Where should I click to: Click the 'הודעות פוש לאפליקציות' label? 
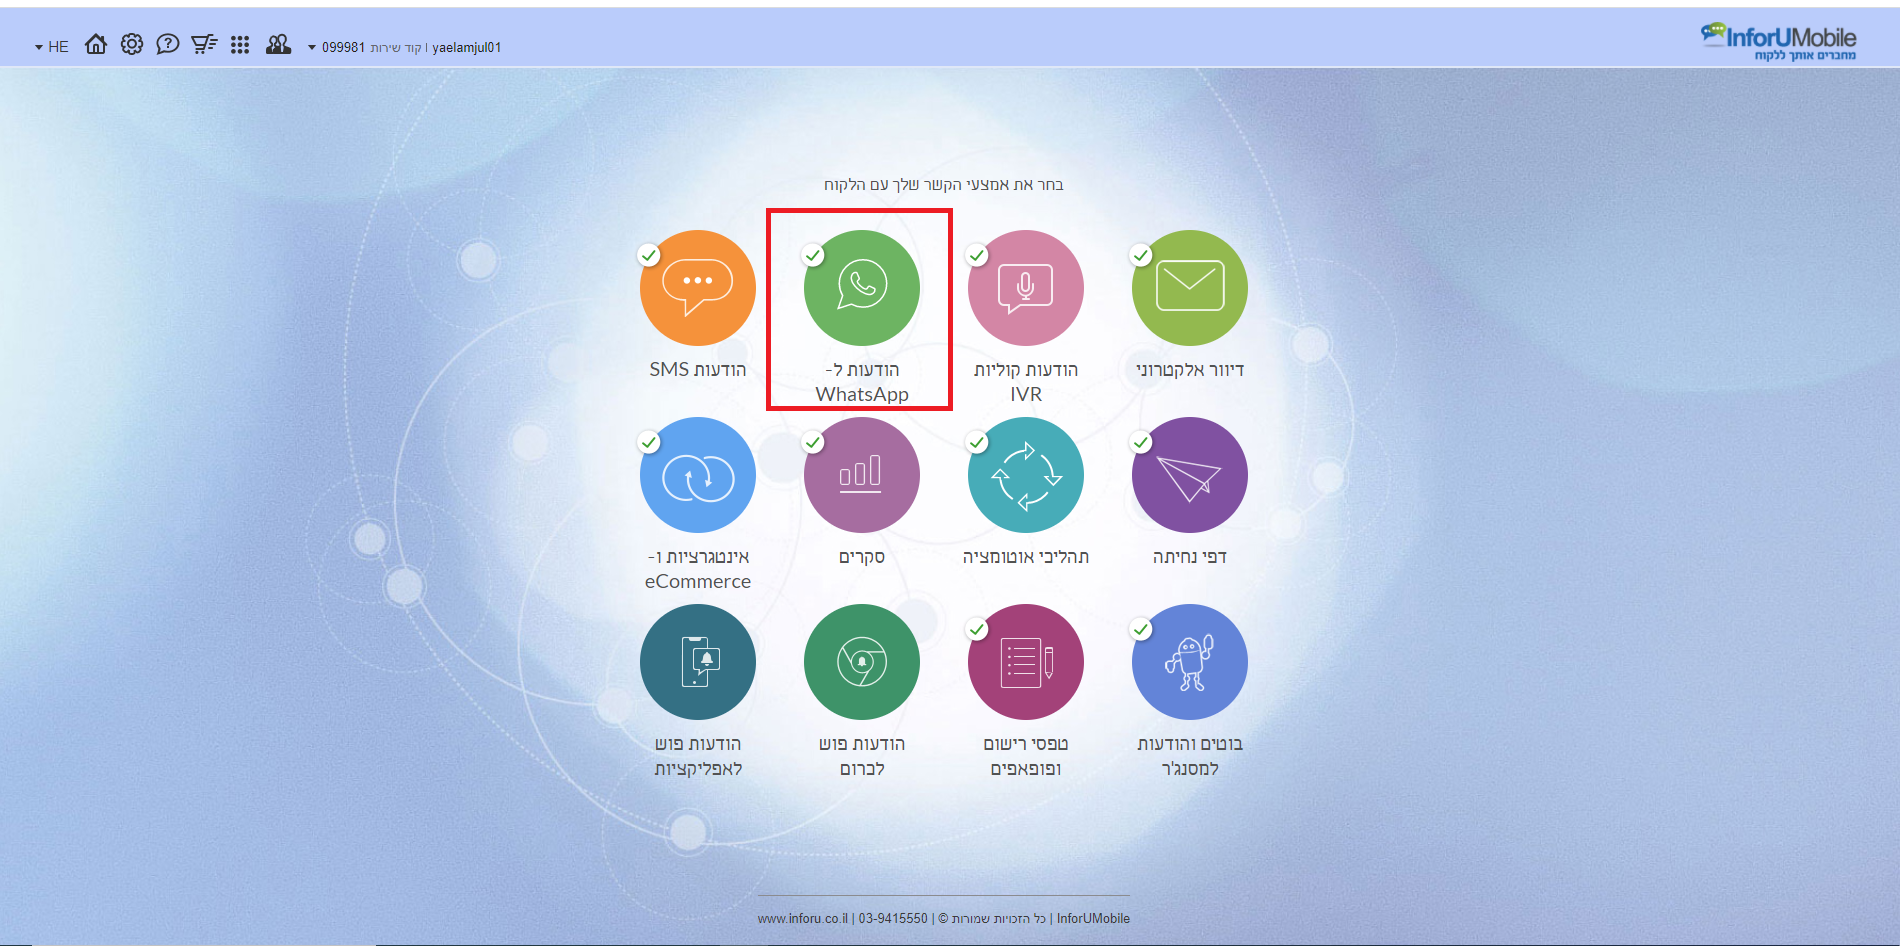point(698,756)
